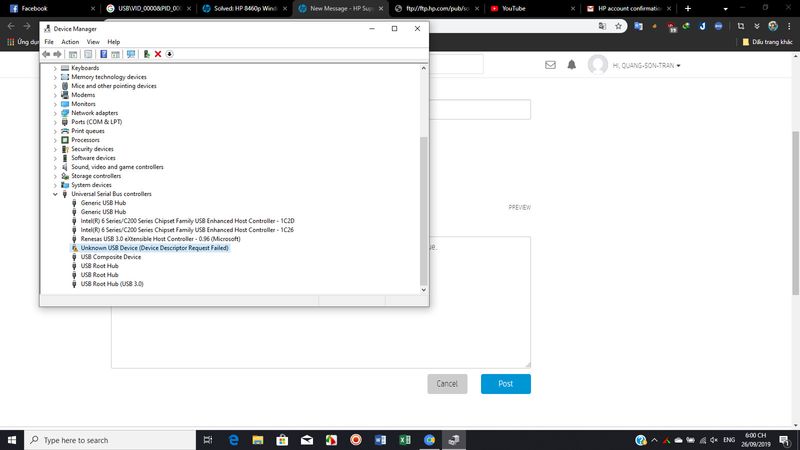Select Security devices tree item
Image resolution: width=800 pixels, height=450 pixels.
[92, 149]
